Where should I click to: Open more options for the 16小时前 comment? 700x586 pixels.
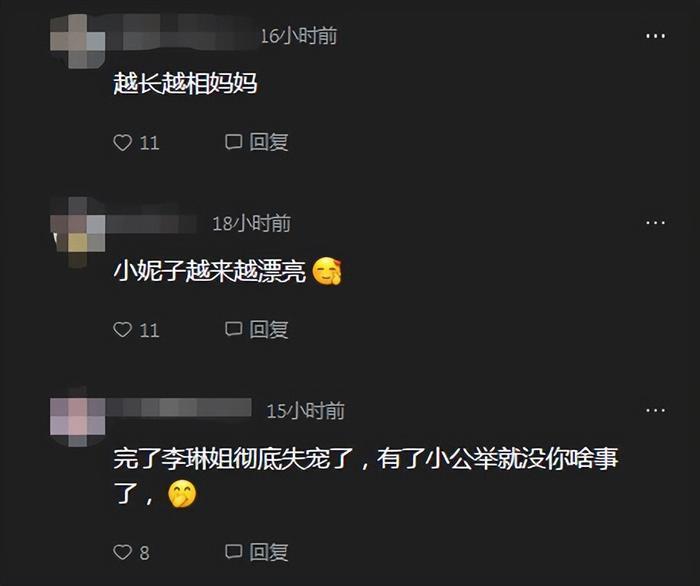(655, 36)
